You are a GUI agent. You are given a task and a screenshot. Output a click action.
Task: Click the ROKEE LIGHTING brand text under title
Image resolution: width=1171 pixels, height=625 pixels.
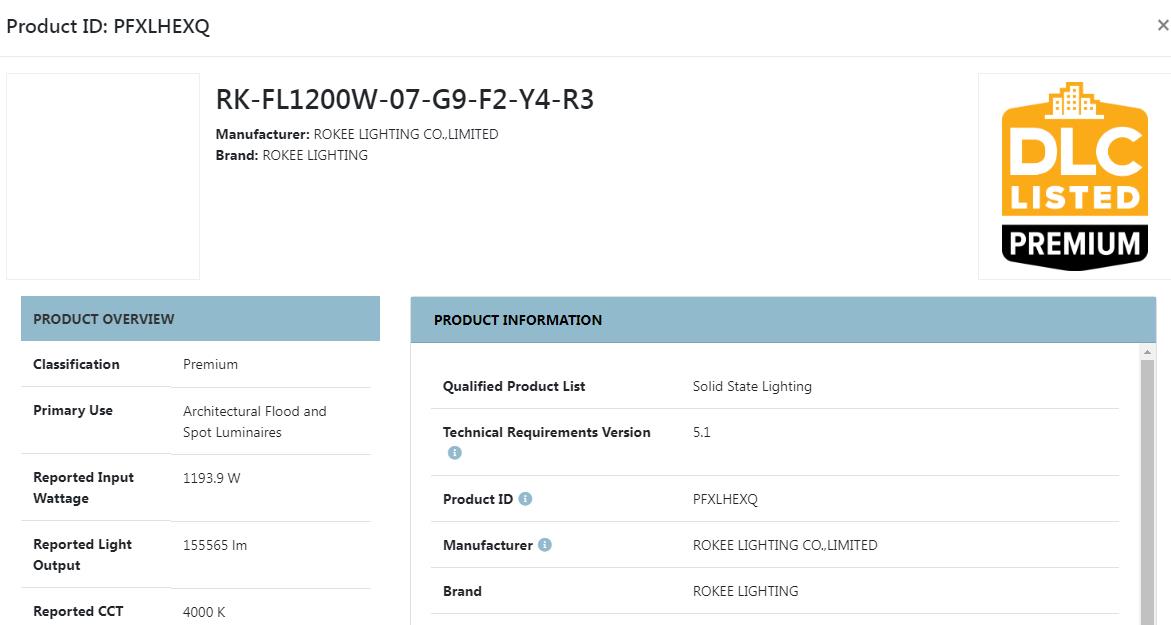pos(314,155)
